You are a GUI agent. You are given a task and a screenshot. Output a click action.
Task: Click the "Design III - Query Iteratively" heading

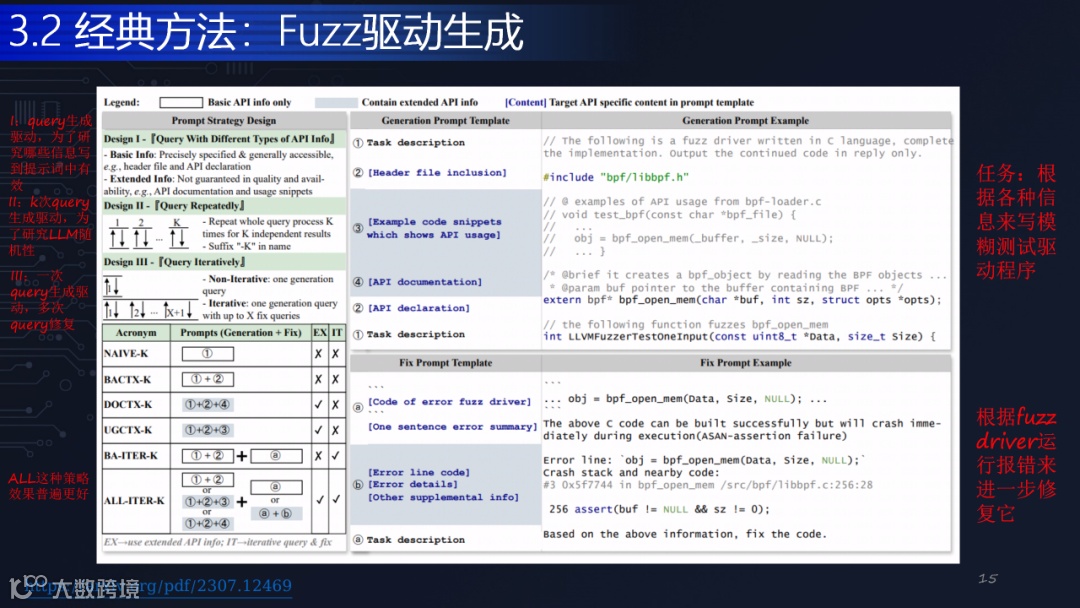[174, 262]
